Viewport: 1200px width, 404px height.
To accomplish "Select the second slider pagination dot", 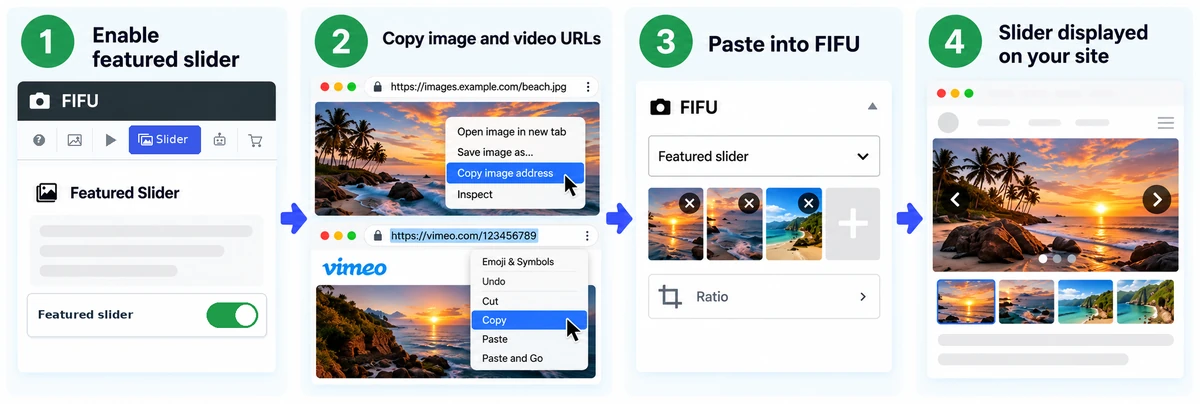I will 1057,258.
